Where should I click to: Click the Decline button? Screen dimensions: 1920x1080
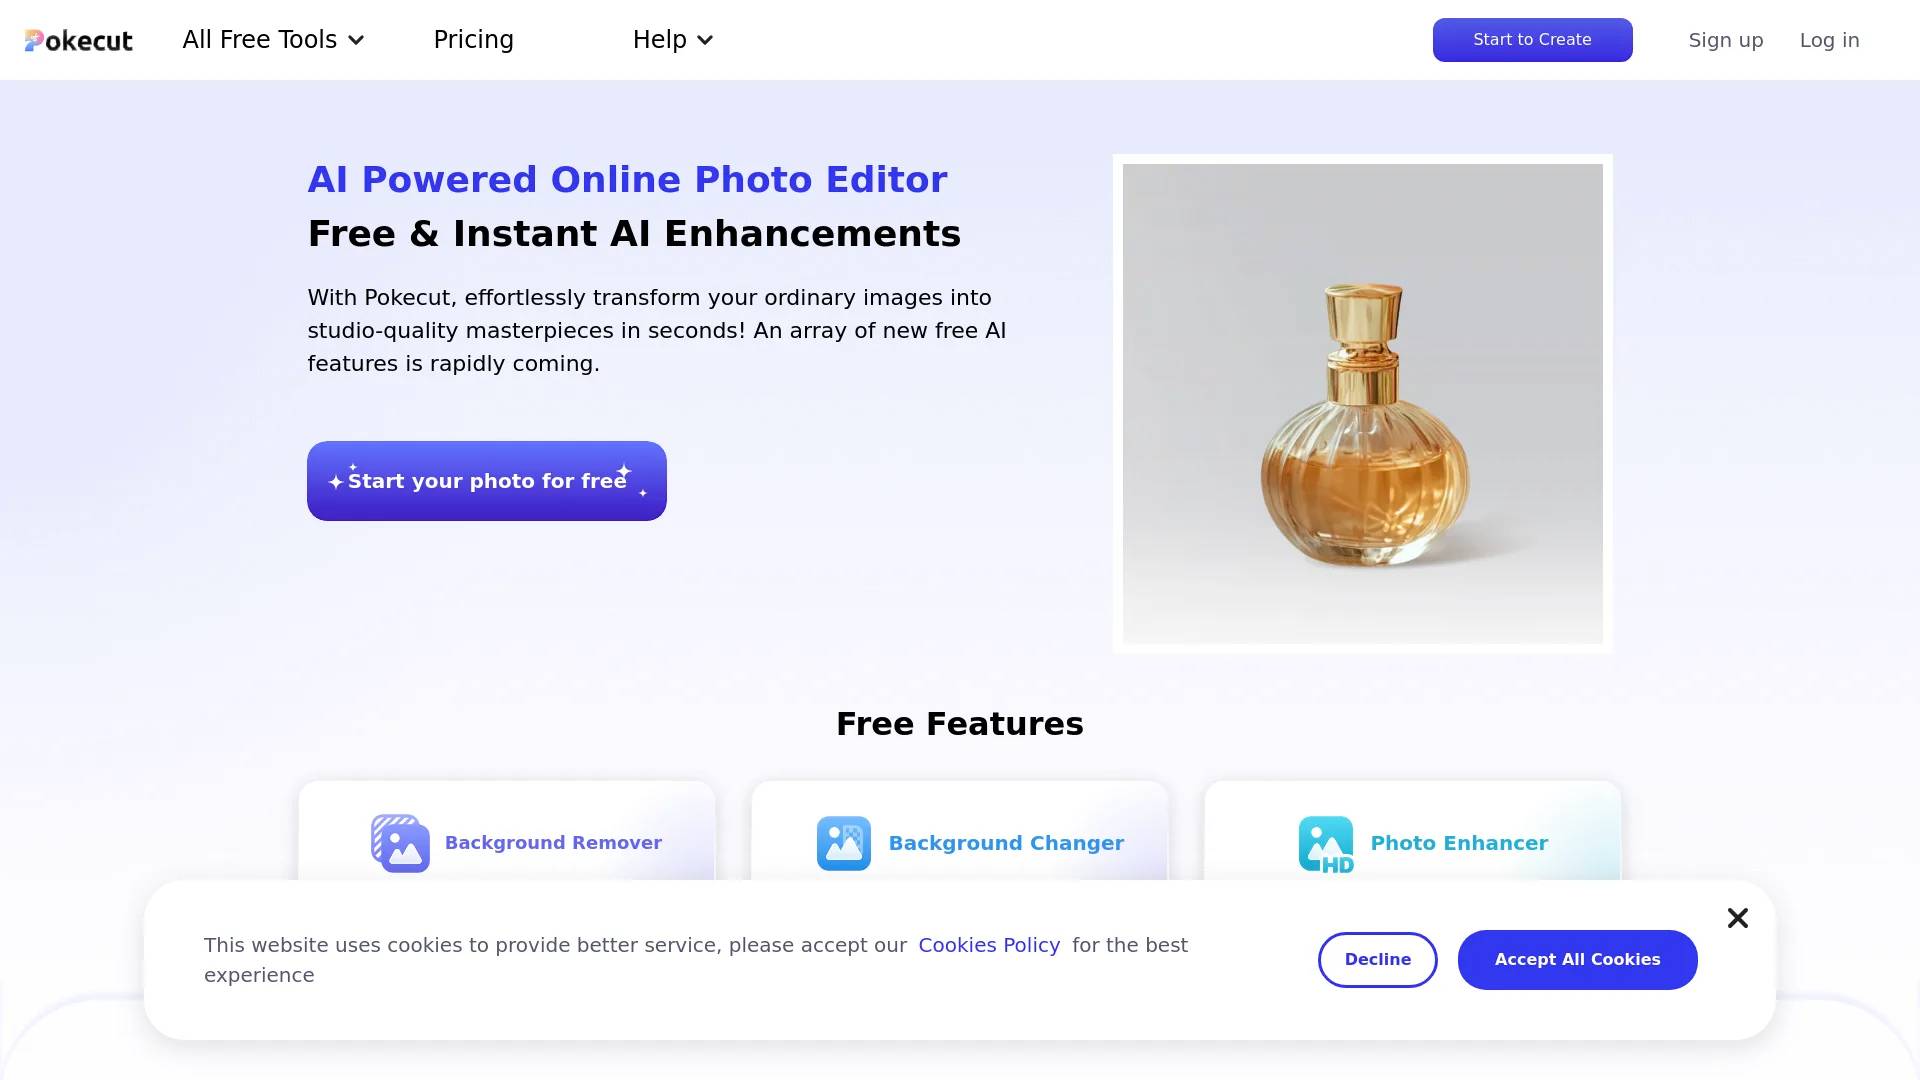pyautogui.click(x=1378, y=960)
